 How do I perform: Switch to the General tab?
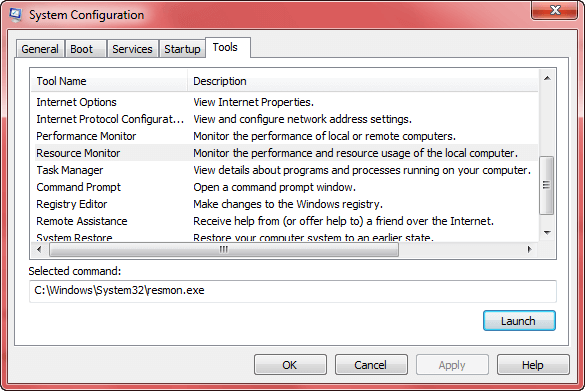(x=40, y=49)
